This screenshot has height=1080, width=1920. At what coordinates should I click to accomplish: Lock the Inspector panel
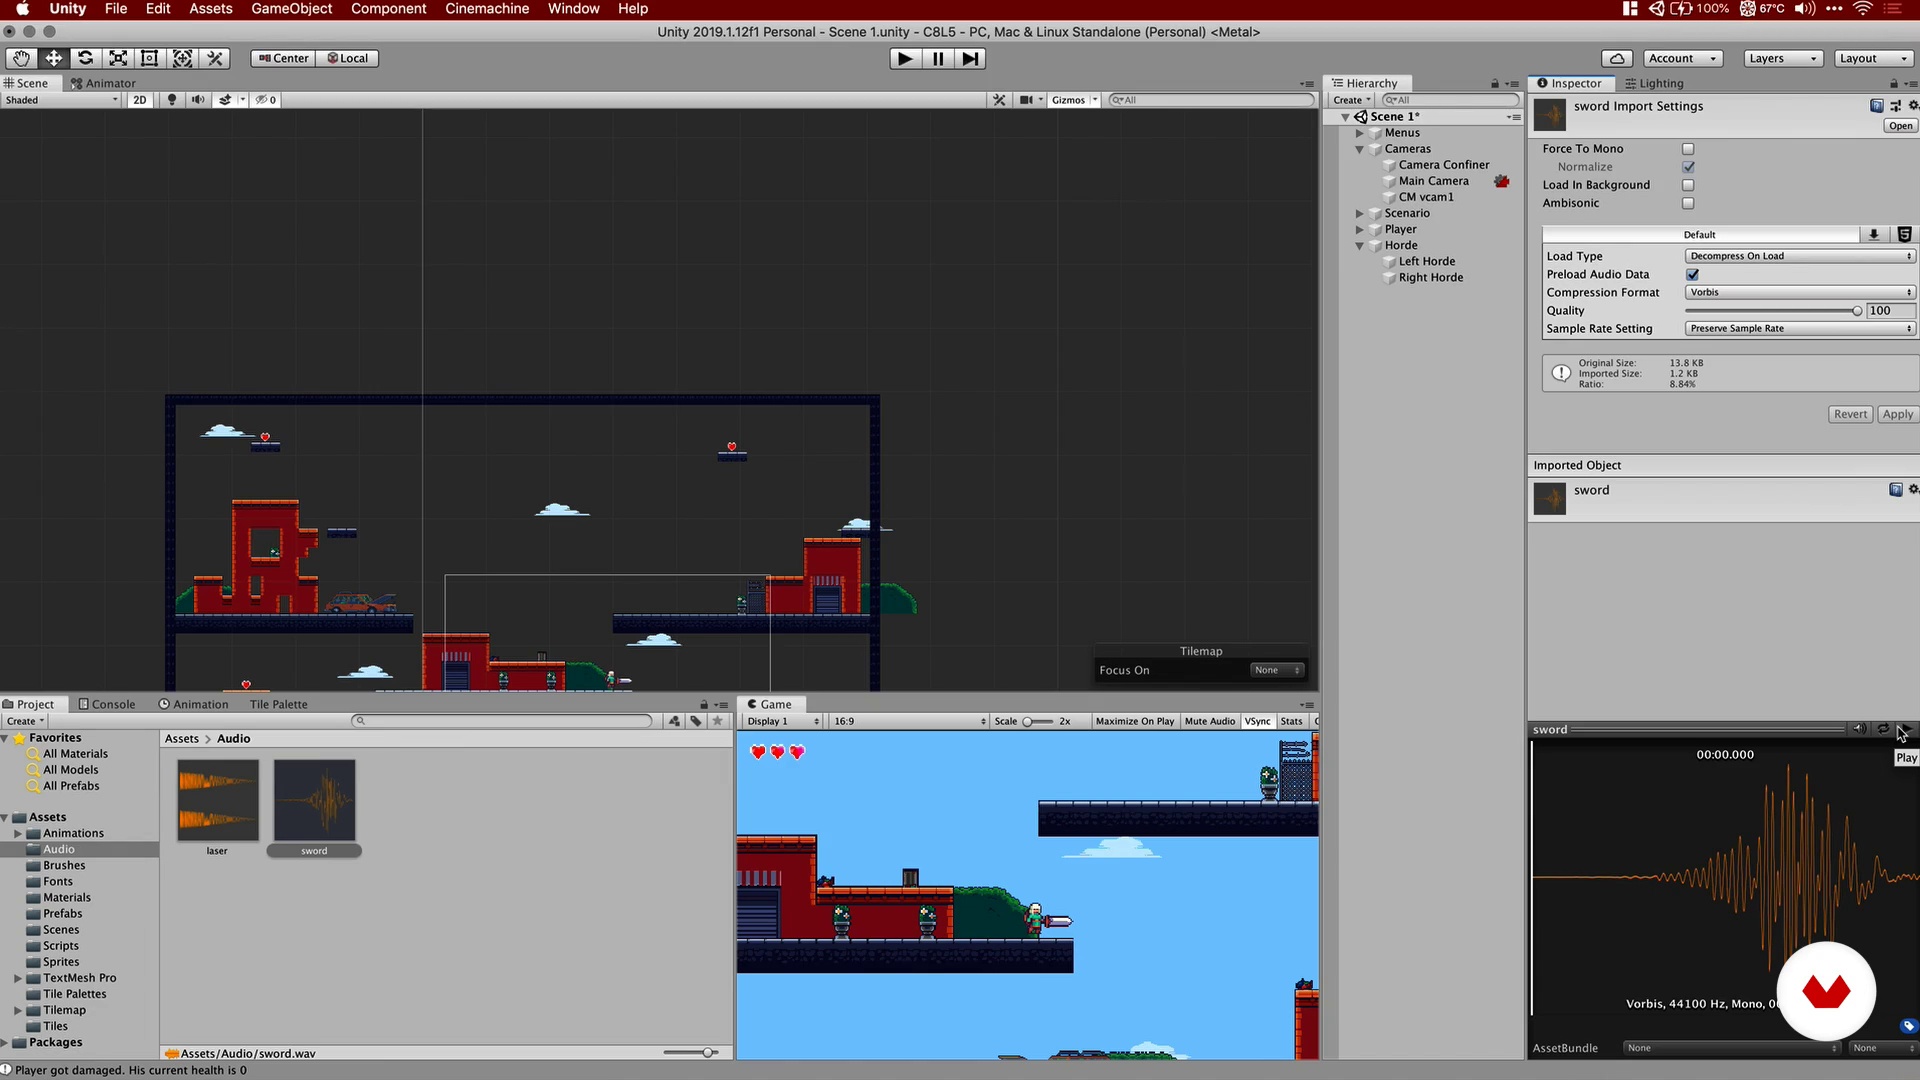(x=1893, y=84)
